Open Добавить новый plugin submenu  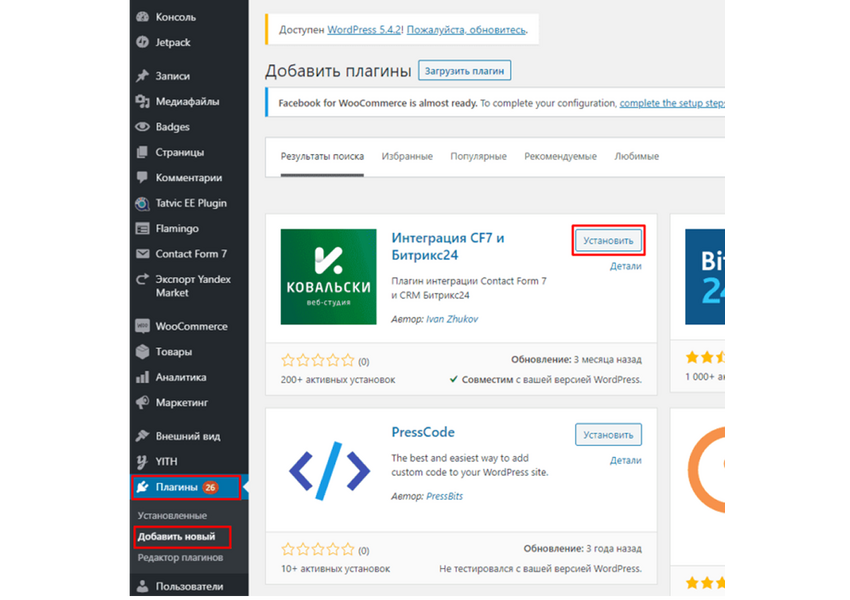pos(177,537)
